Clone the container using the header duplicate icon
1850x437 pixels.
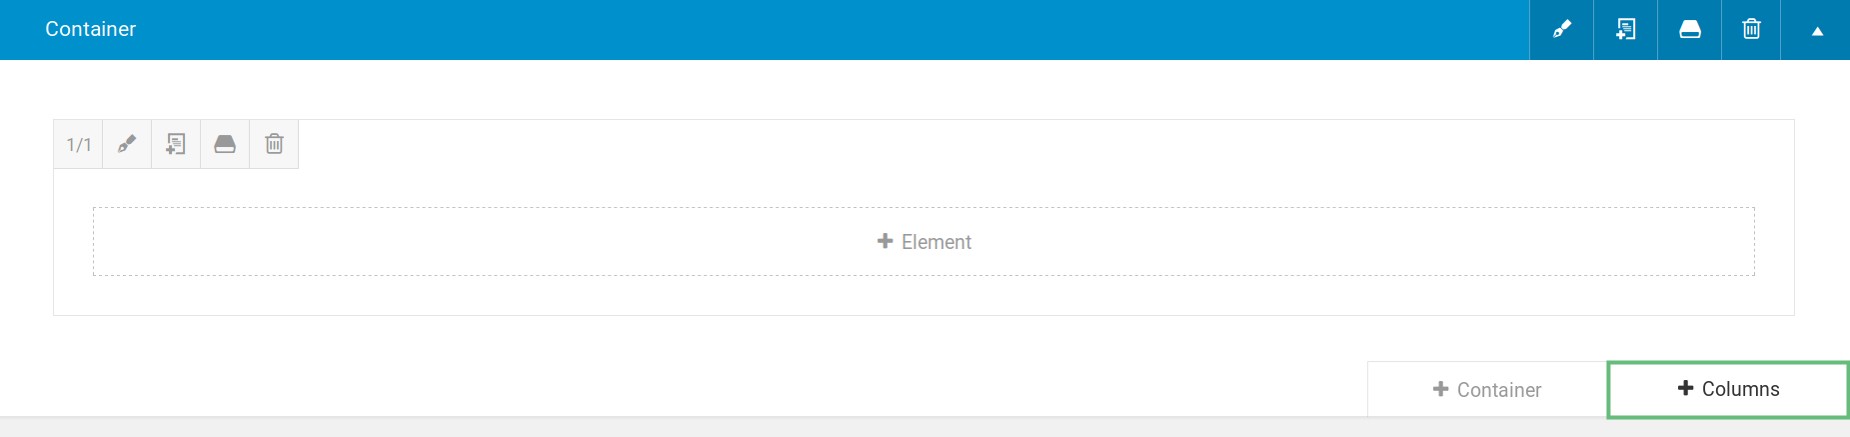[x=1625, y=29]
